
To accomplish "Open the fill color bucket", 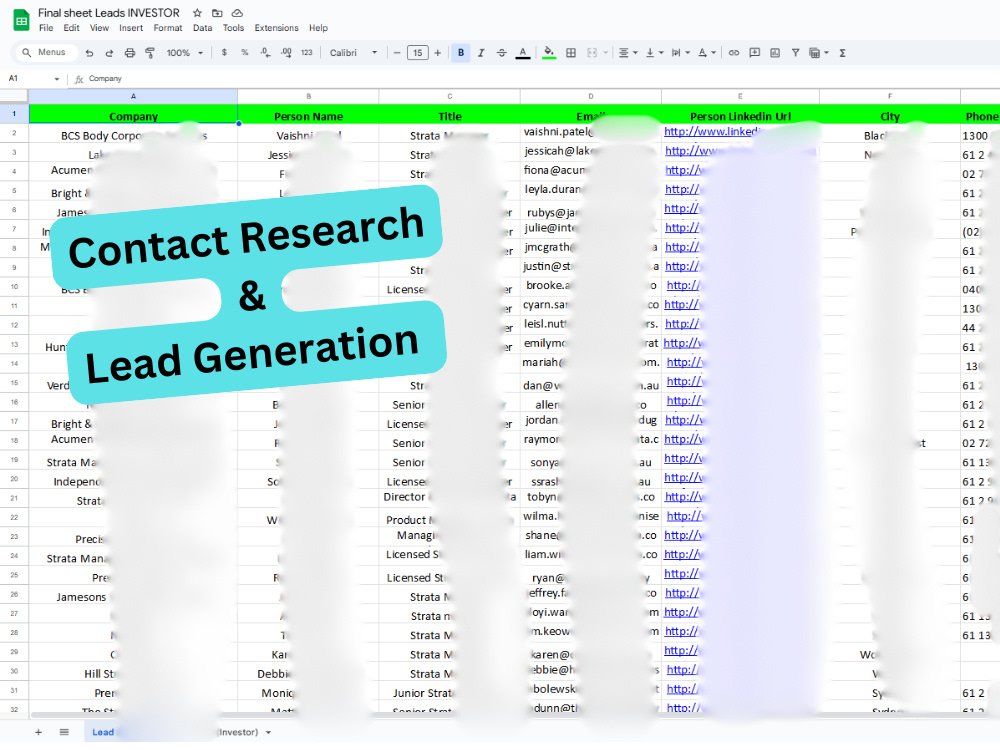I will (x=549, y=53).
